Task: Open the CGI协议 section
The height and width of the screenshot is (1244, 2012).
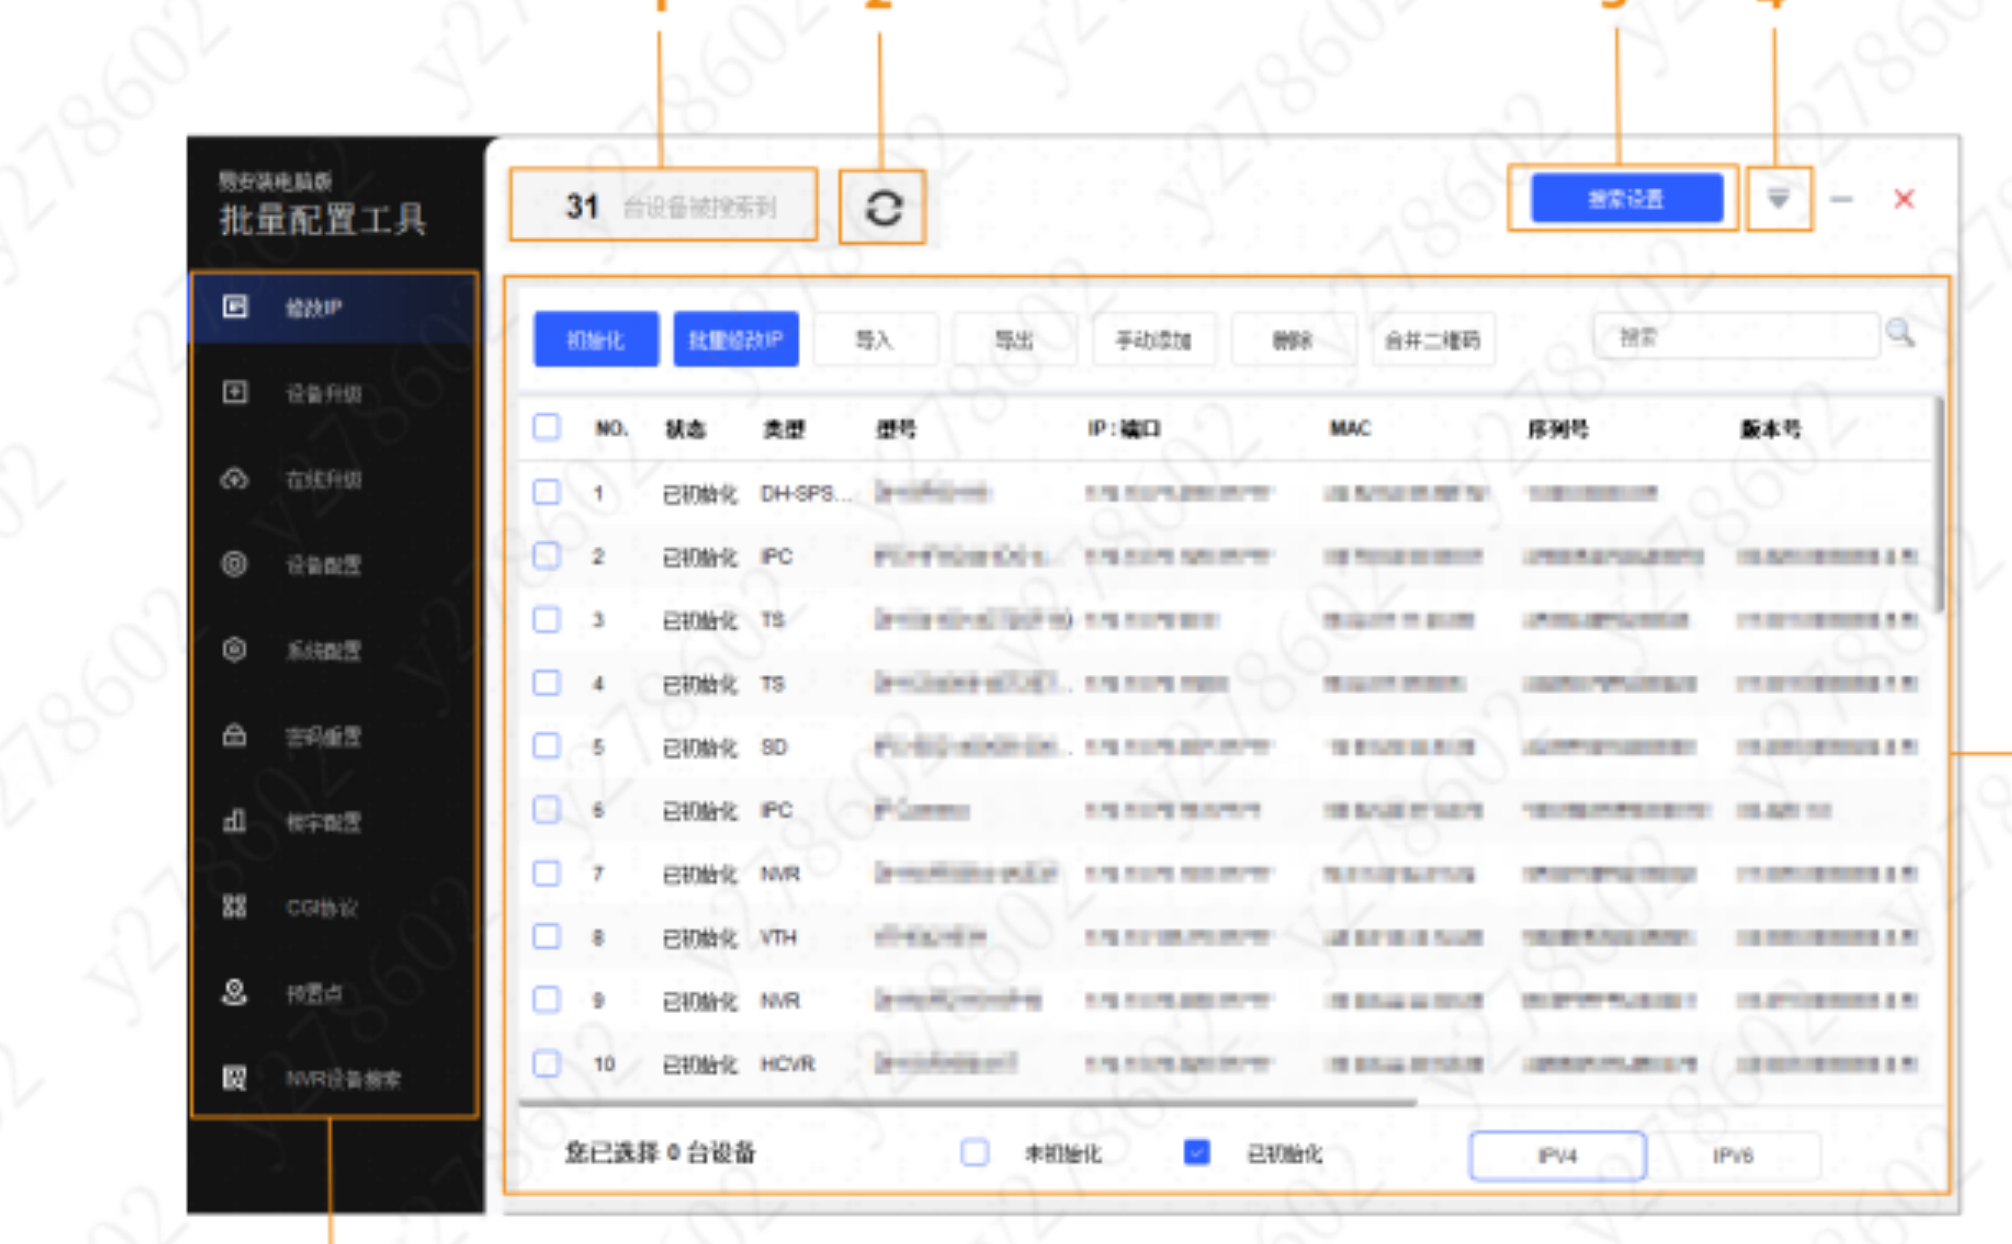Action: pos(322,908)
